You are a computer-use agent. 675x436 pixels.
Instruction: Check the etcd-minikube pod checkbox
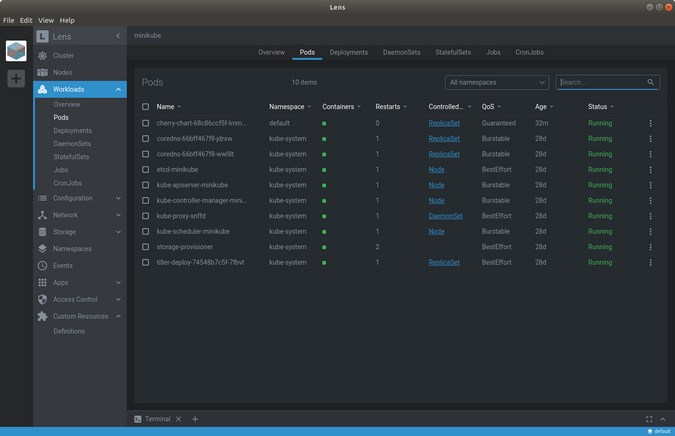pyautogui.click(x=146, y=170)
